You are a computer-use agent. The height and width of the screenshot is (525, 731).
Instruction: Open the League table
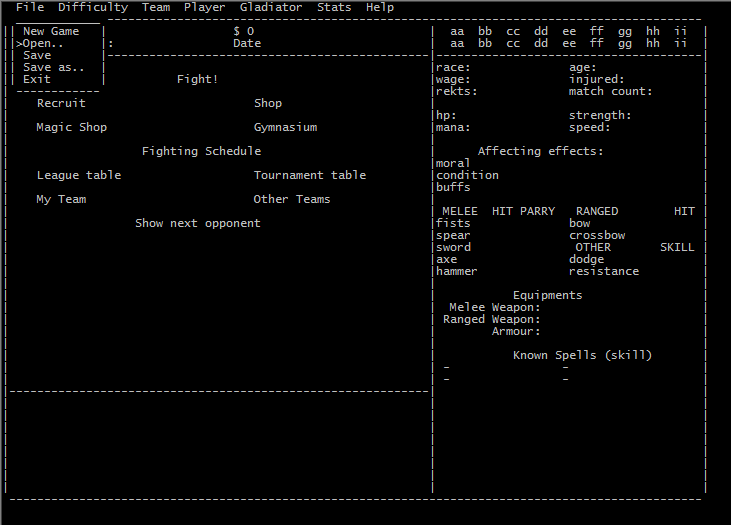pyautogui.click(x=78, y=175)
